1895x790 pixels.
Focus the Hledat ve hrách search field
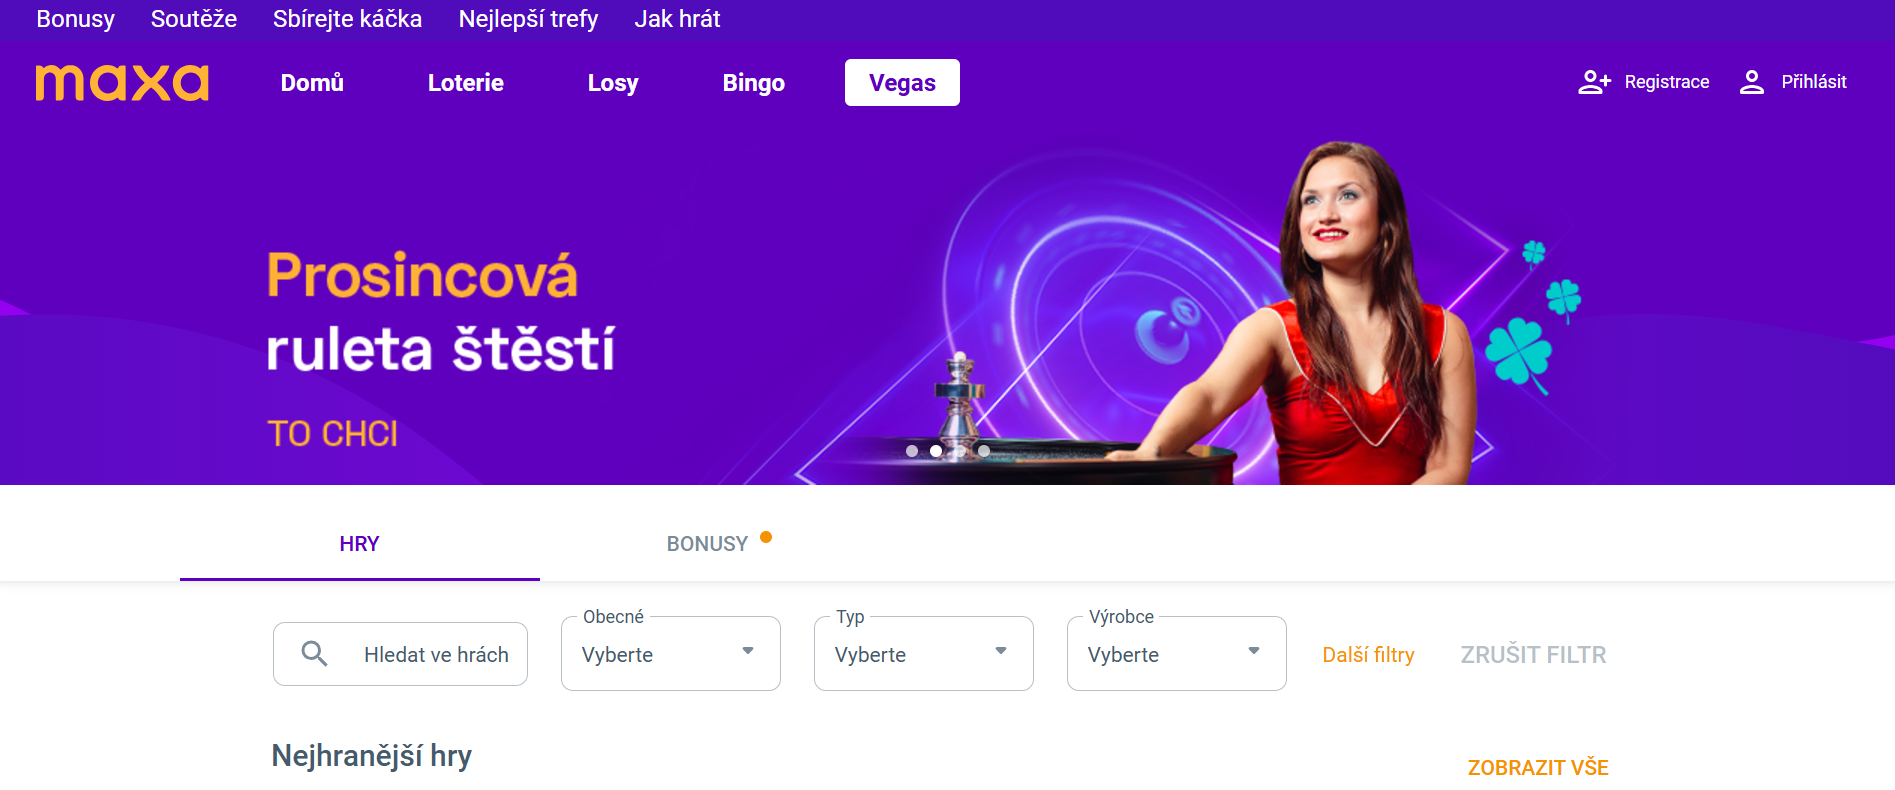pos(400,654)
